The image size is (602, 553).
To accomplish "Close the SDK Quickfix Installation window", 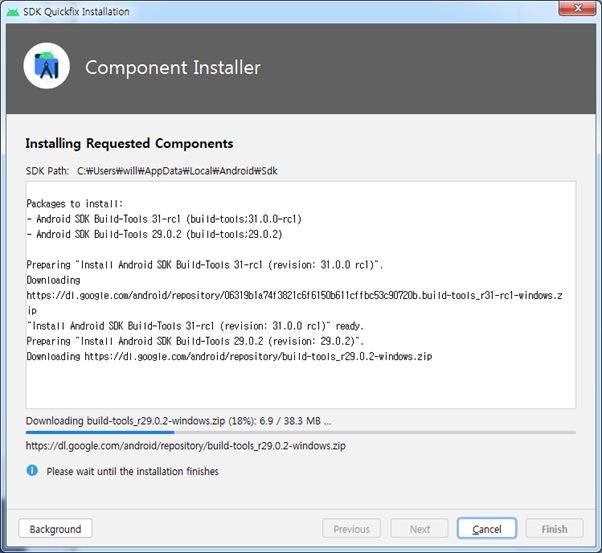I will [x=577, y=8].
